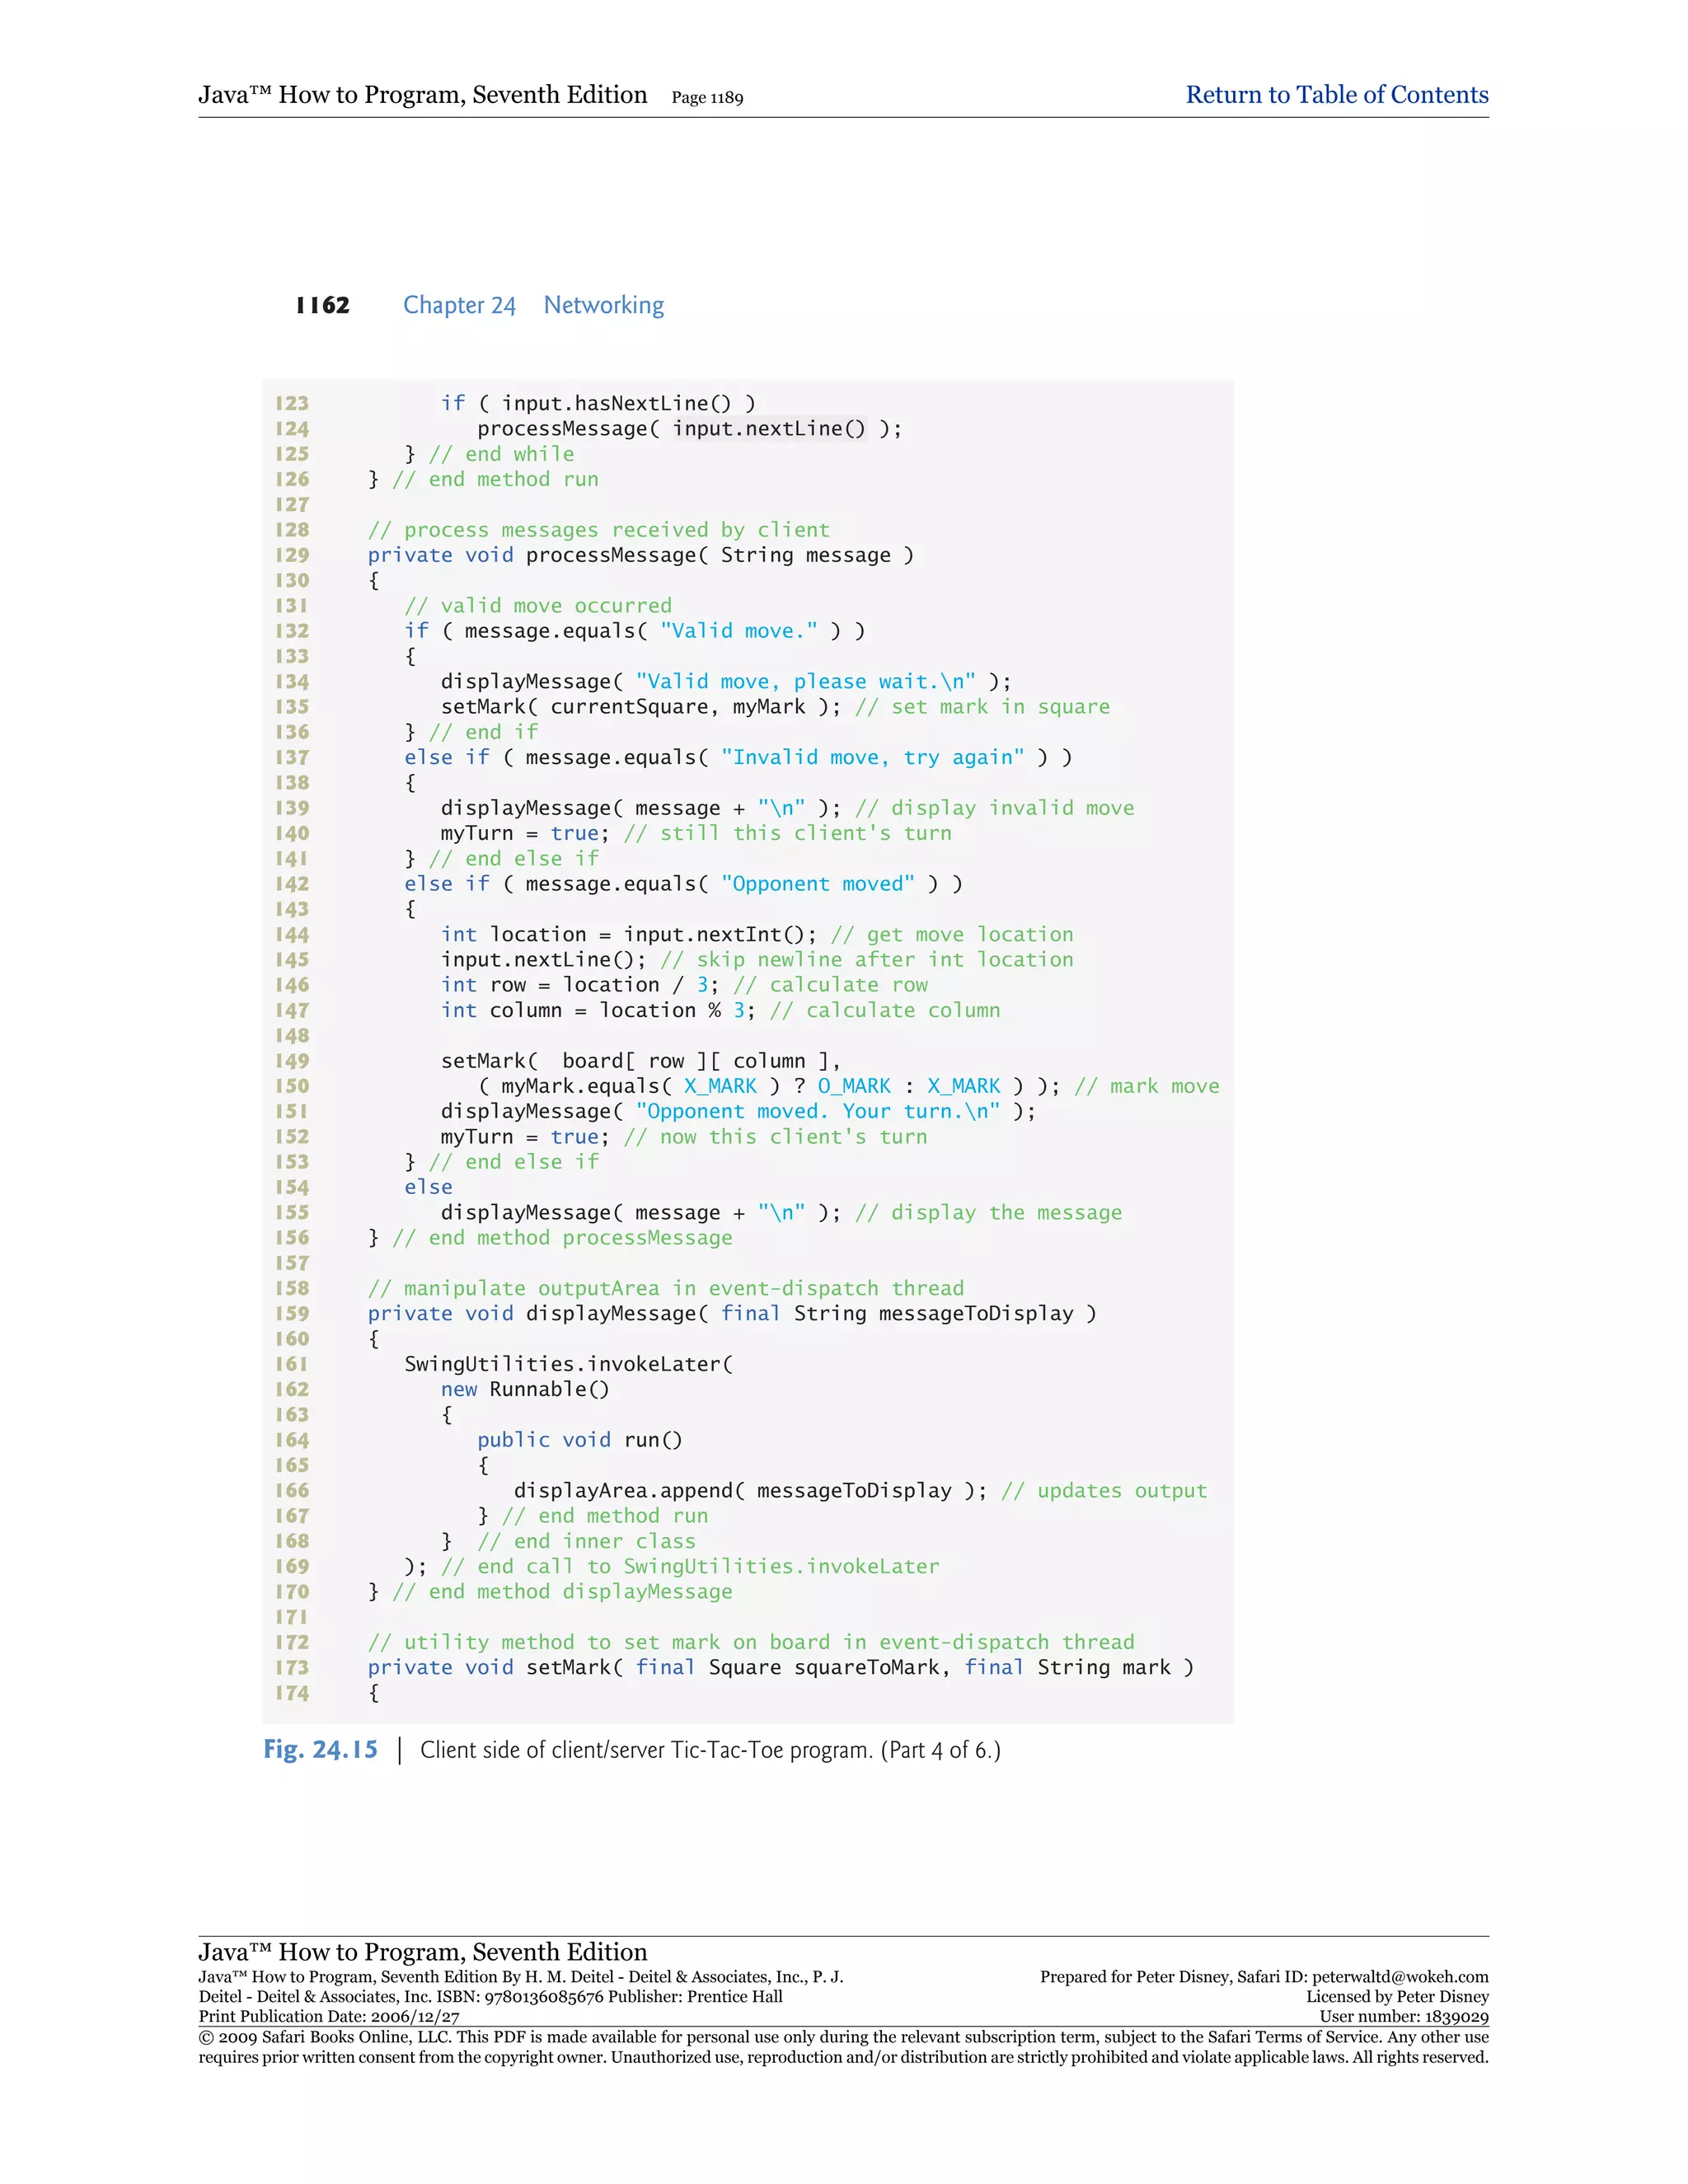1688x2184 pixels.
Task: Click the Chapter 24 heading text
Action: coord(459,305)
